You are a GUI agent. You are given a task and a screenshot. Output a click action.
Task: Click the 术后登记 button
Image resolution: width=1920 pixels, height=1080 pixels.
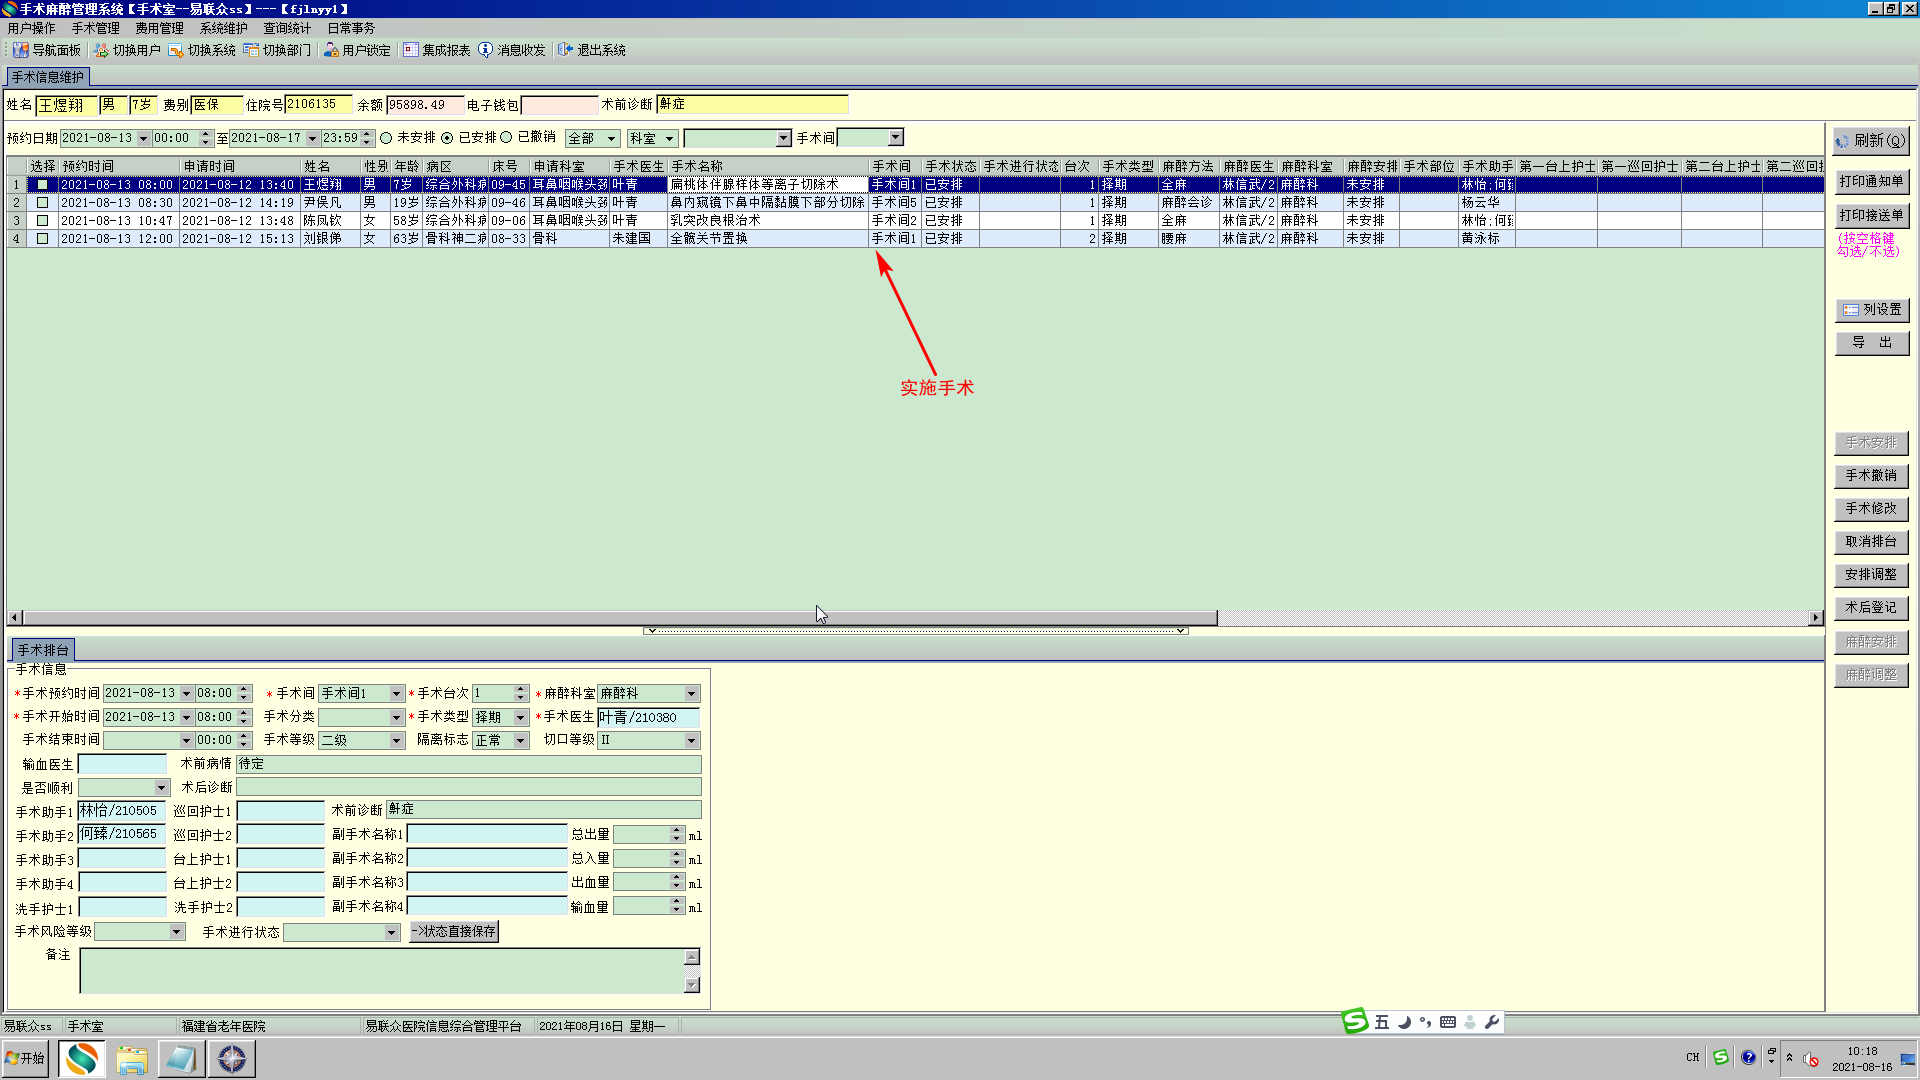1871,607
